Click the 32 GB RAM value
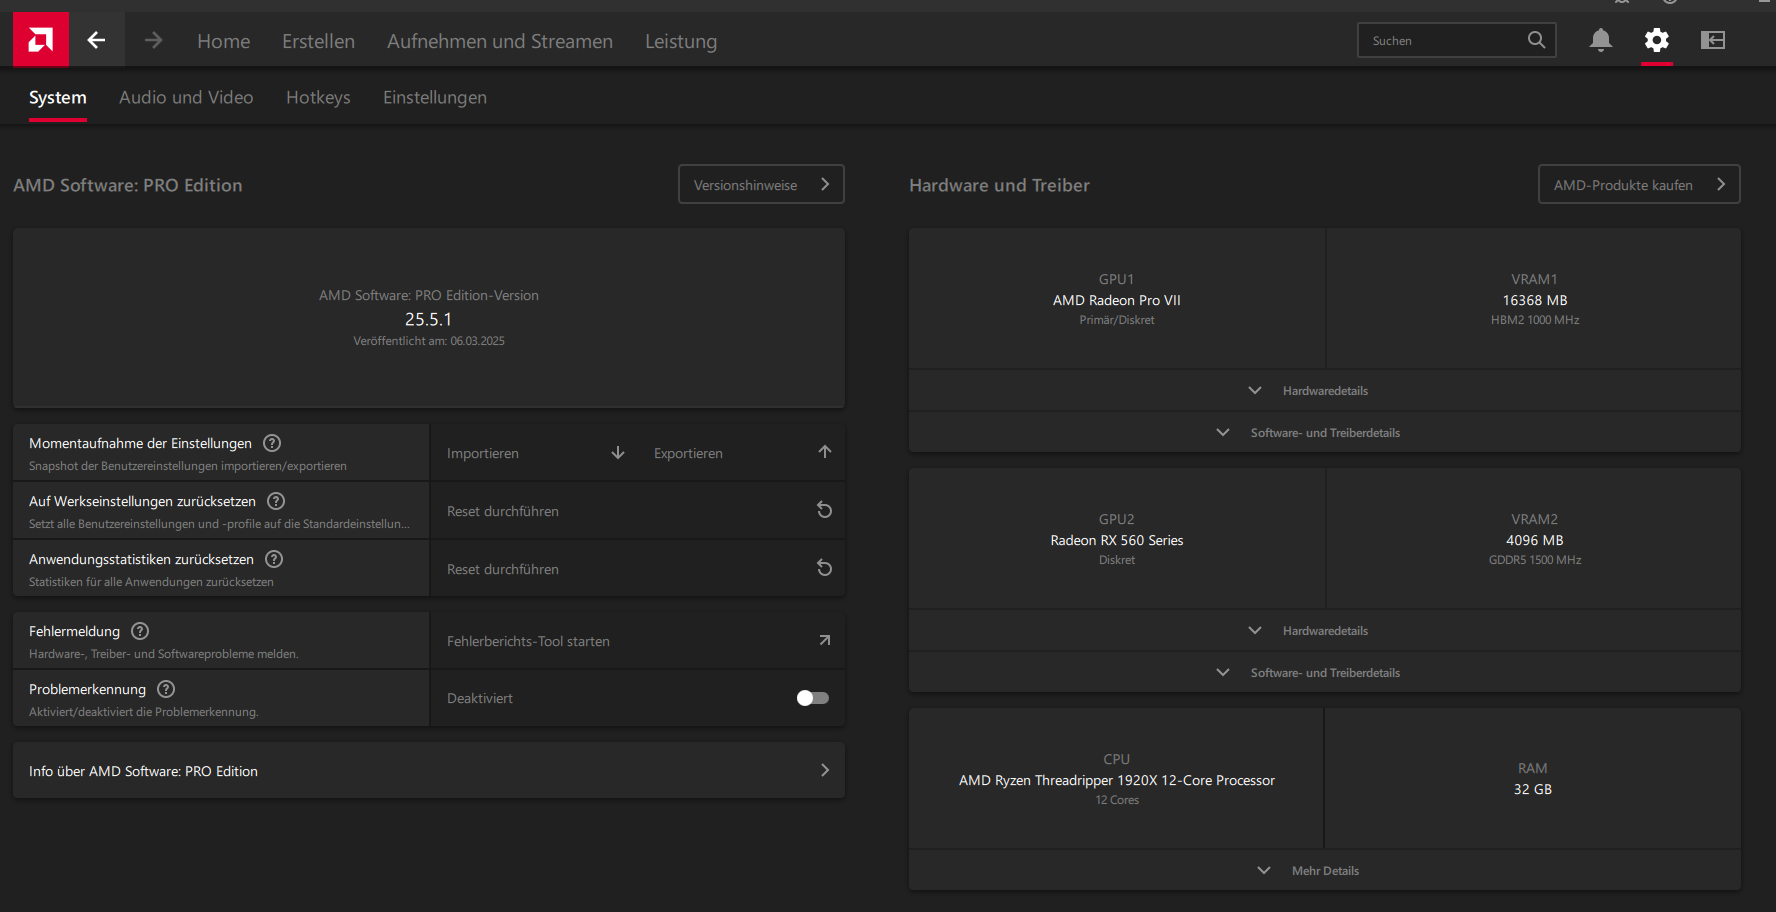 click(x=1533, y=789)
